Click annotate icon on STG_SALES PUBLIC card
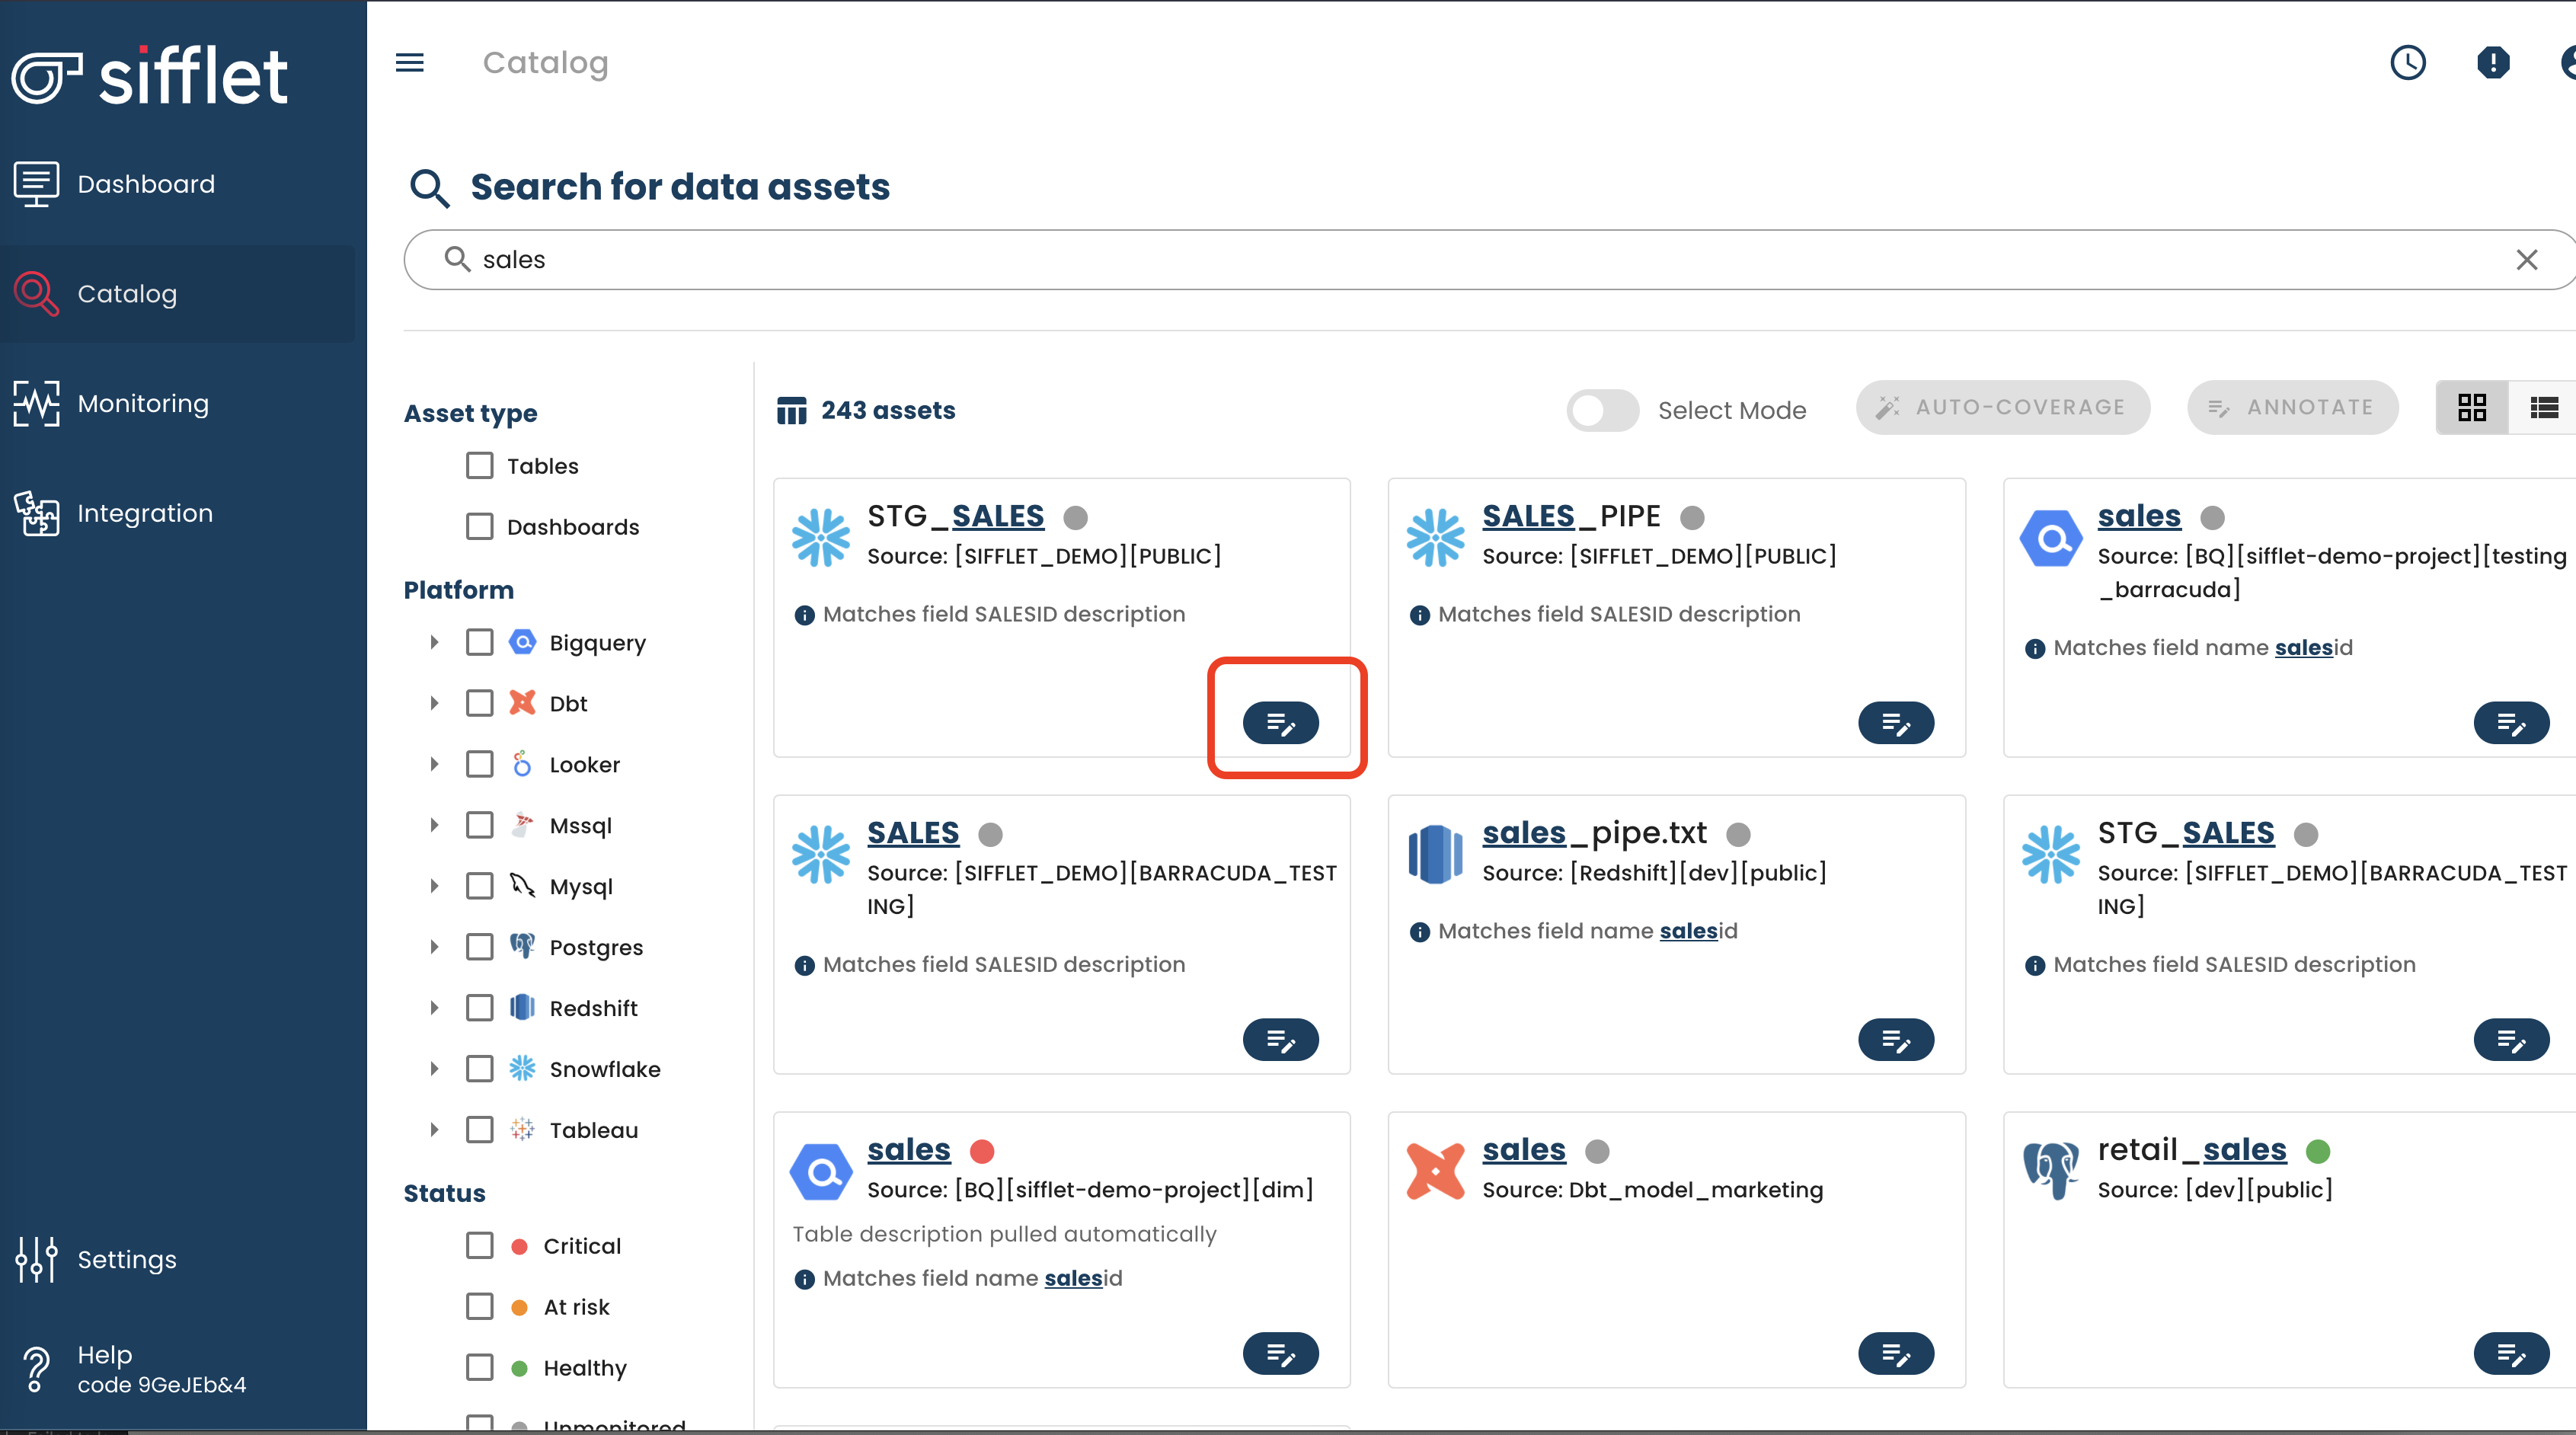The image size is (2576, 1435). 1280,723
